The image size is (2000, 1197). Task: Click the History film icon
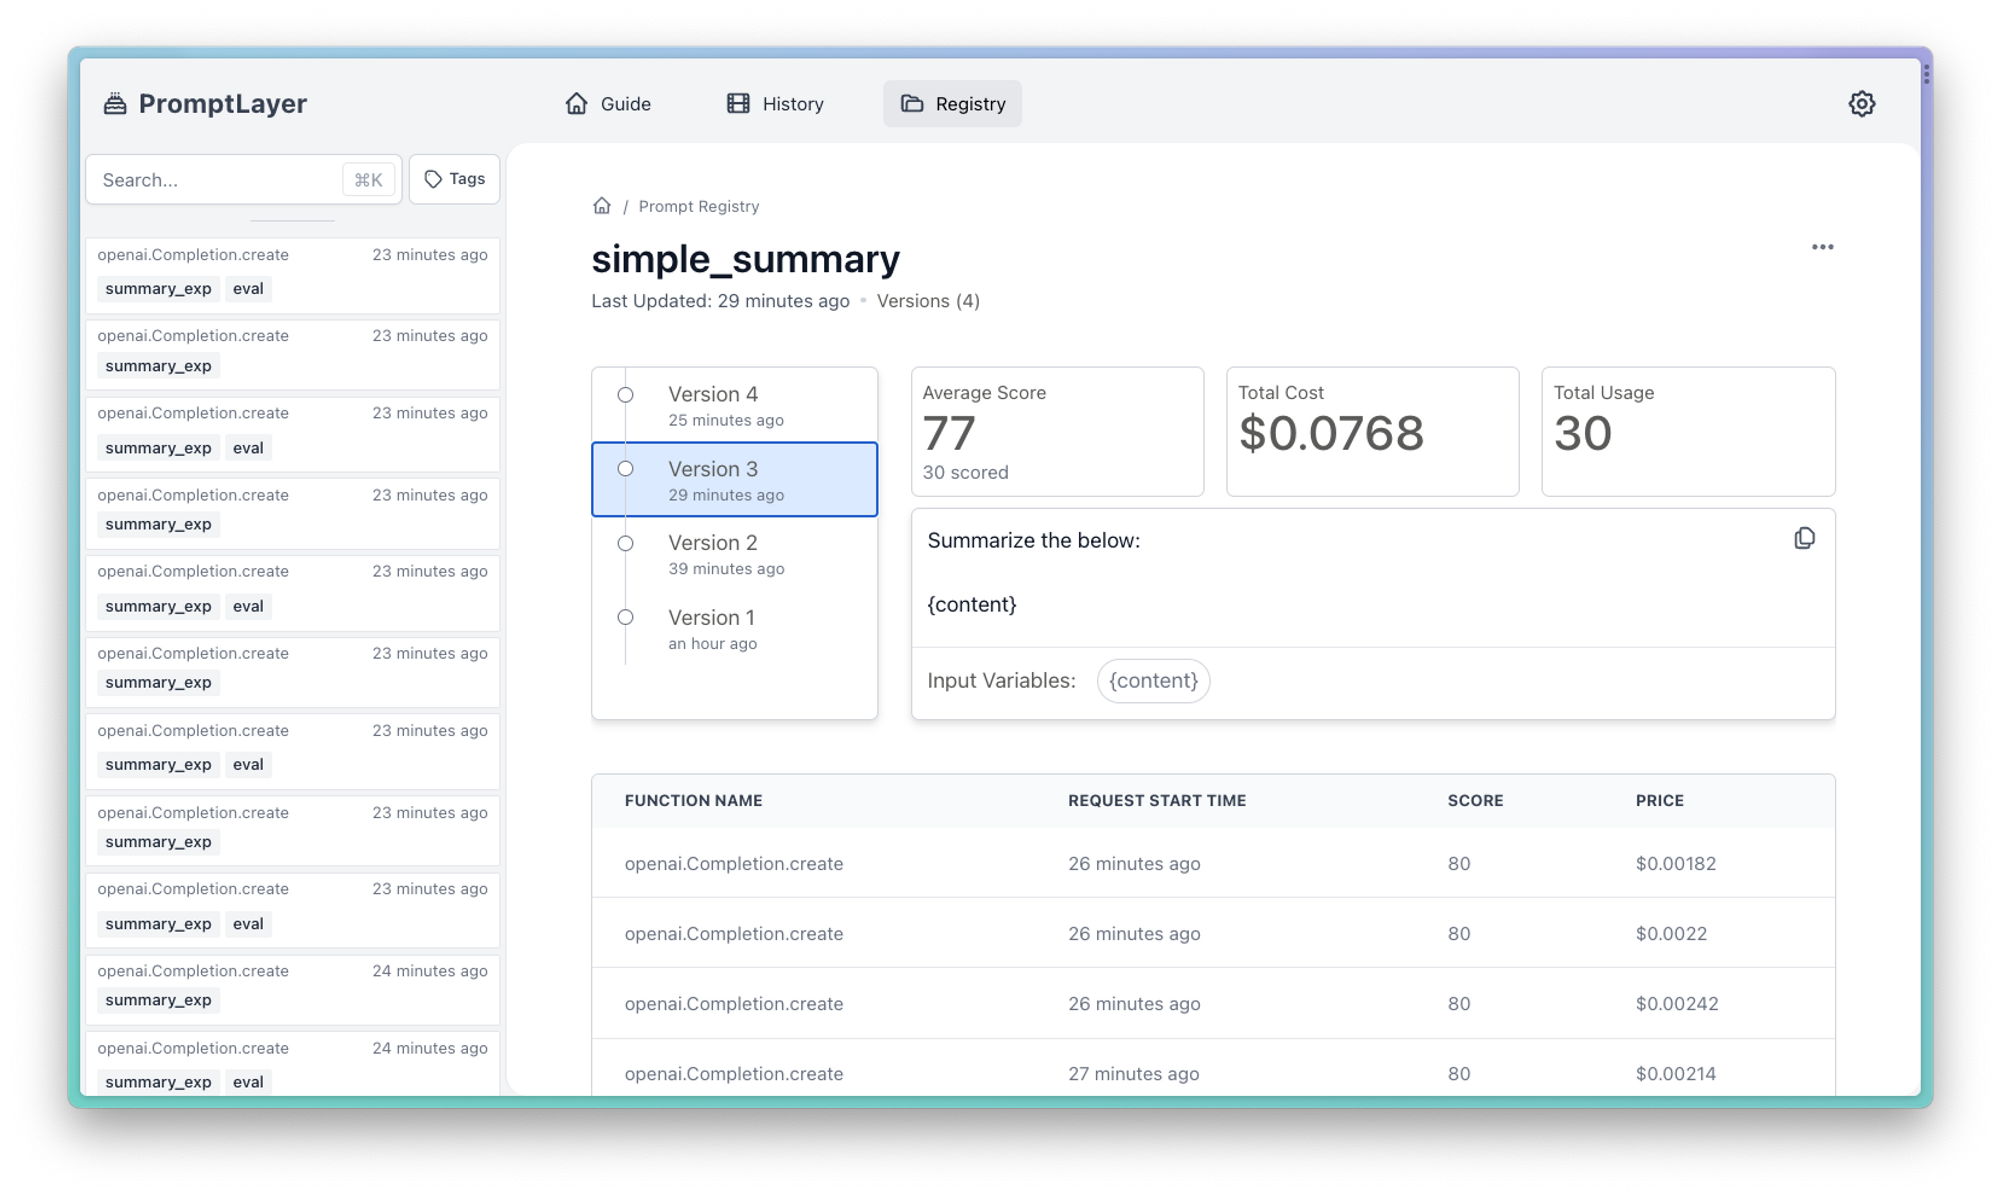738,104
